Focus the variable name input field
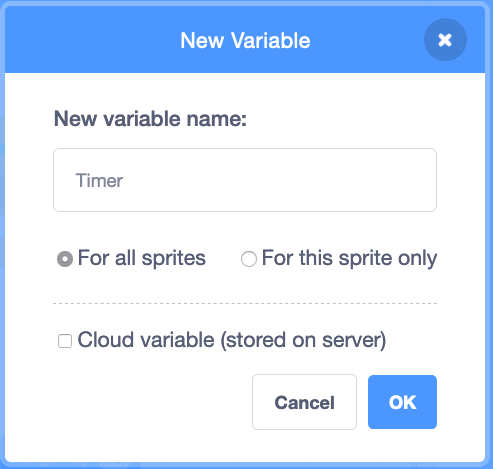The height and width of the screenshot is (469, 493). tap(245, 180)
